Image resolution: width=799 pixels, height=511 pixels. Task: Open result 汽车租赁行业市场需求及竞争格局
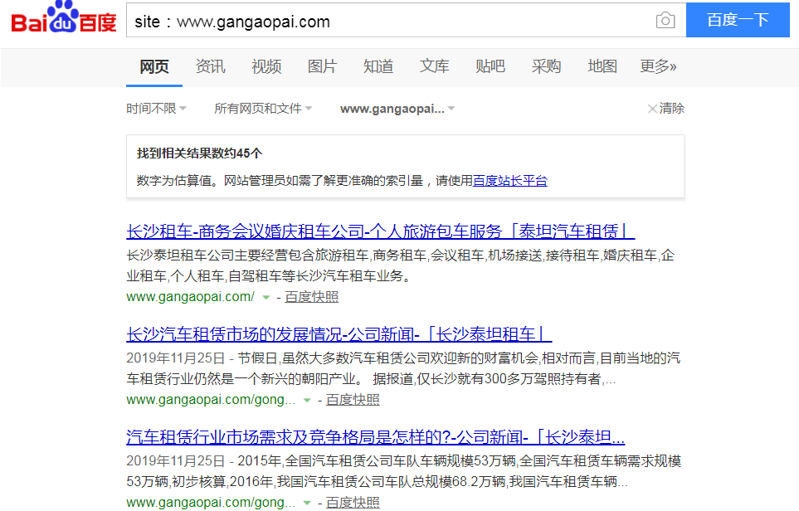(x=376, y=437)
